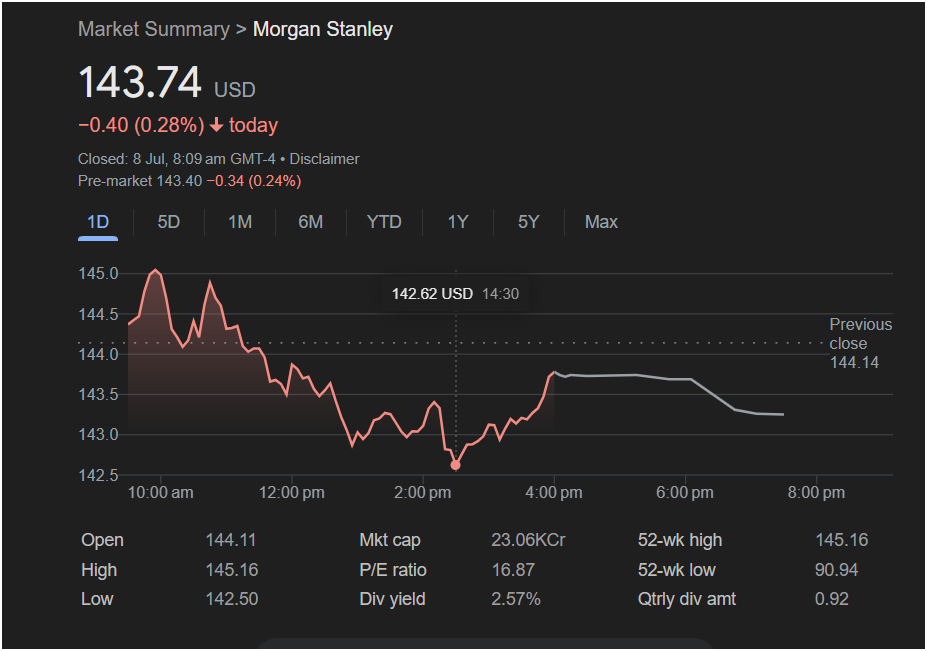The height and width of the screenshot is (651, 927).
Task: Click the Div yield label
Action: (x=392, y=599)
